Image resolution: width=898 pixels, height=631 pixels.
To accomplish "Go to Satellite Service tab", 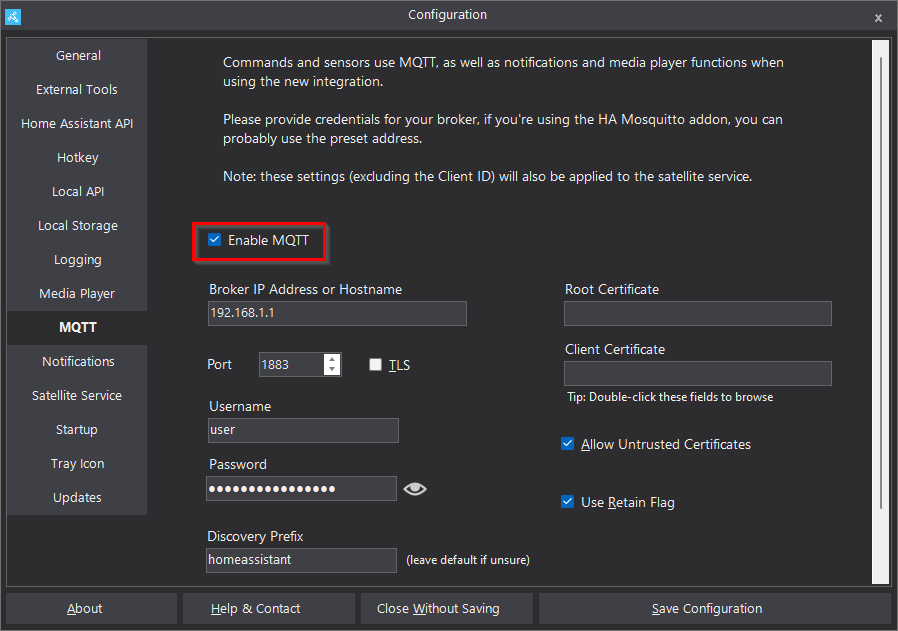I will [77, 396].
